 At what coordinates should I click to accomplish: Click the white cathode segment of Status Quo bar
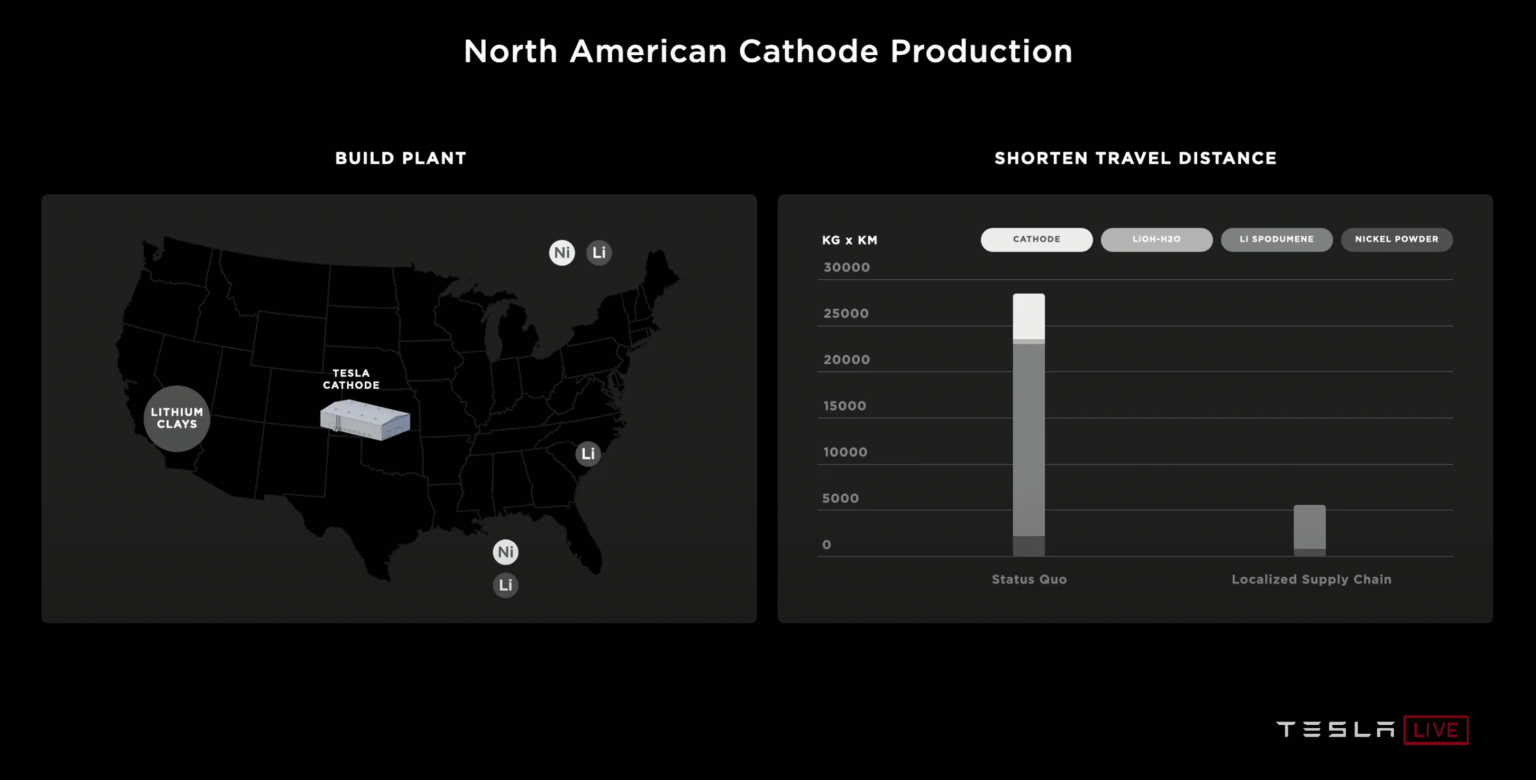click(1029, 316)
